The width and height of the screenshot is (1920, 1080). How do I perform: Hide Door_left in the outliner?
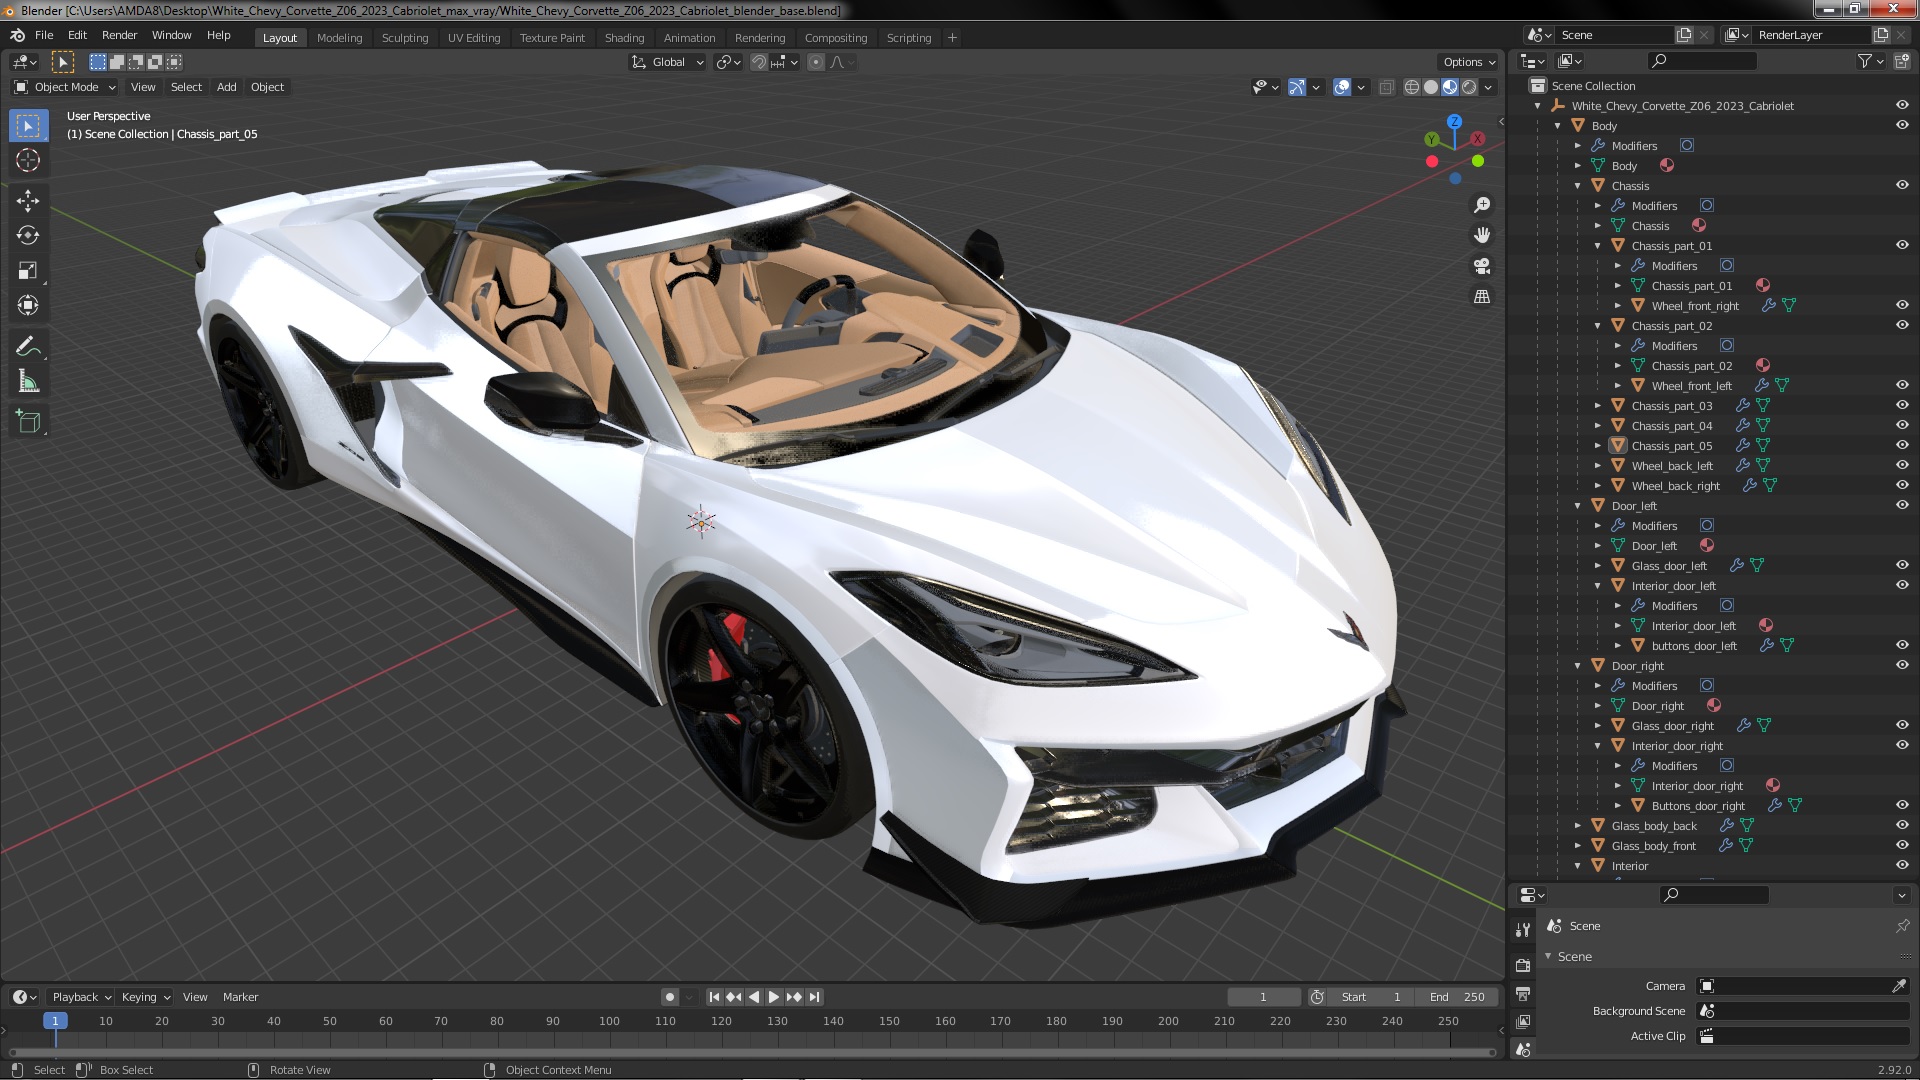(x=1902, y=505)
